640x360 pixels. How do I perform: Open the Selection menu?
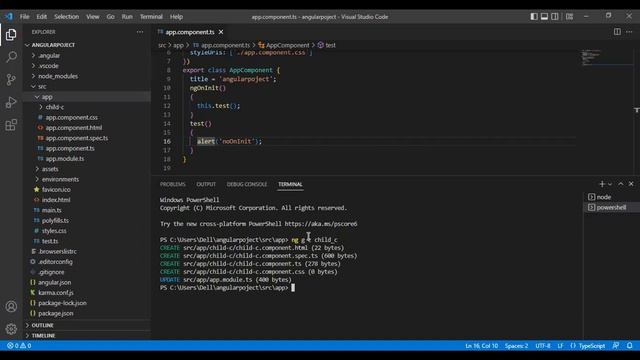coord(67,17)
